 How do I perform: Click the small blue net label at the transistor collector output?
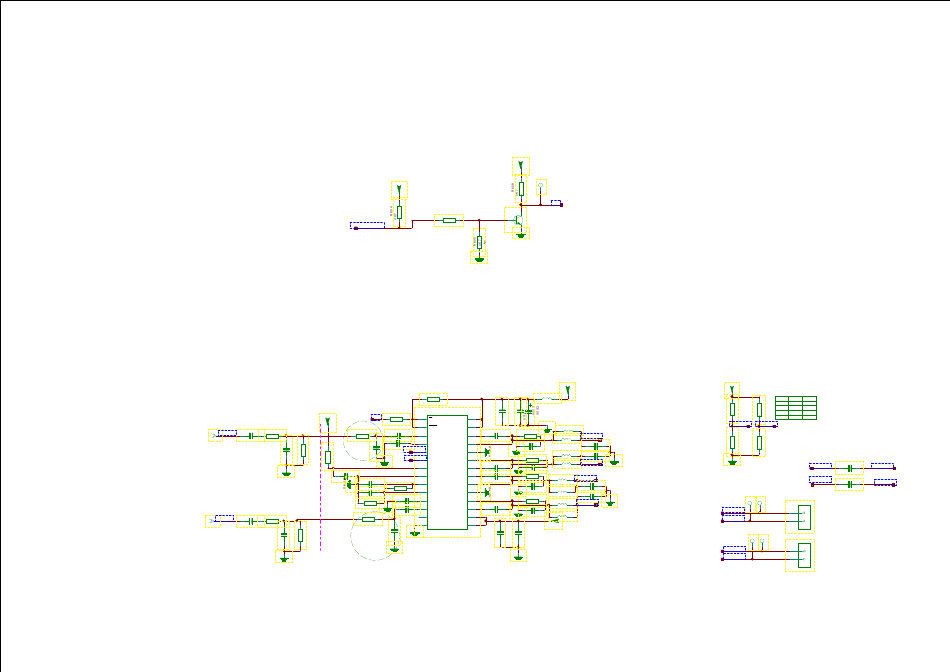tap(556, 202)
